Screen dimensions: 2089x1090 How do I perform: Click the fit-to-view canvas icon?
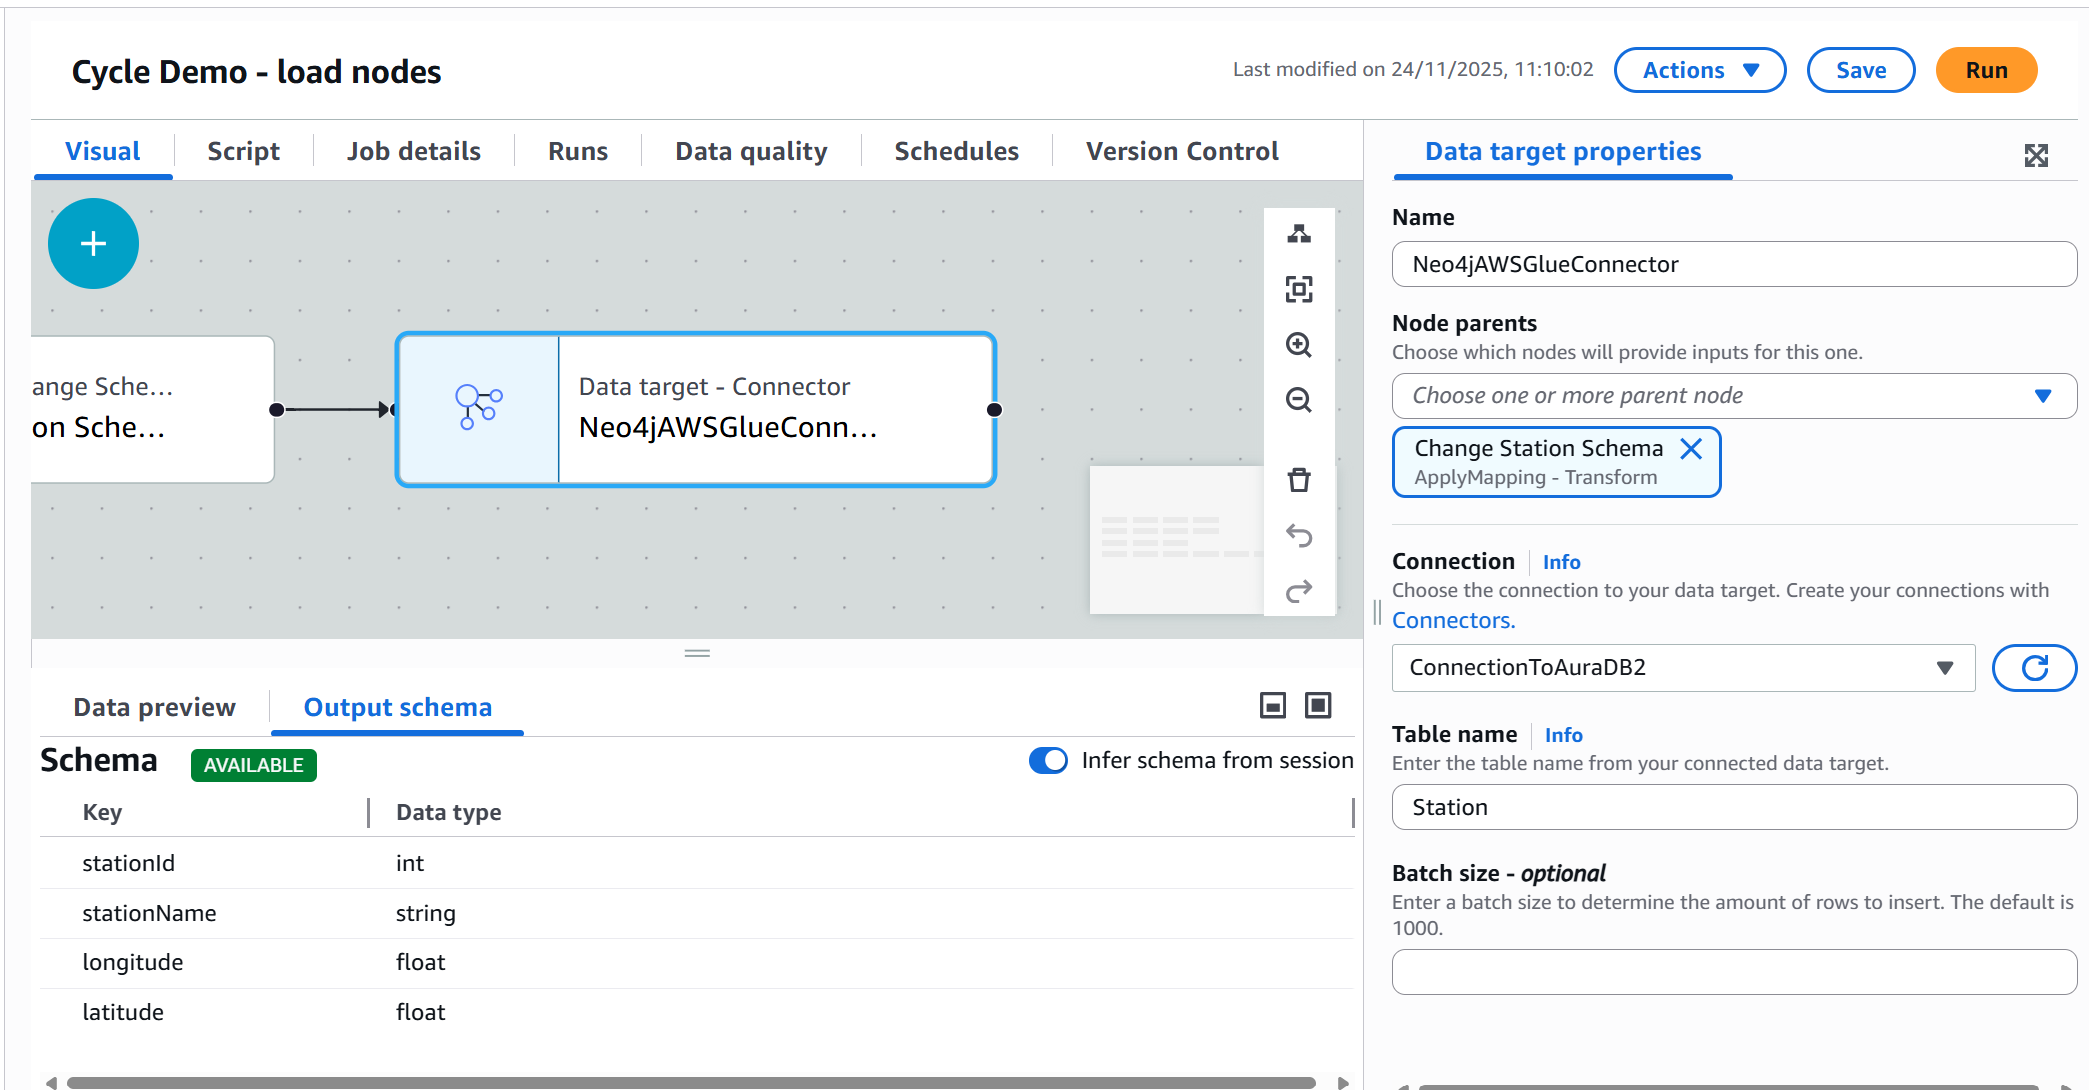[x=1299, y=289]
